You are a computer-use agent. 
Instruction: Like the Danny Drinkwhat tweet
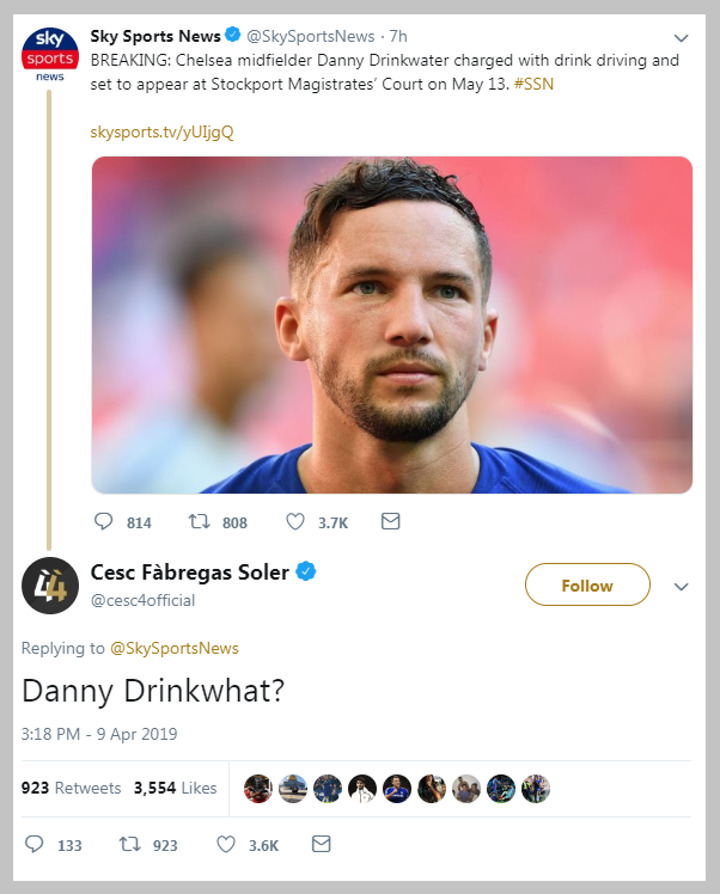coord(226,845)
